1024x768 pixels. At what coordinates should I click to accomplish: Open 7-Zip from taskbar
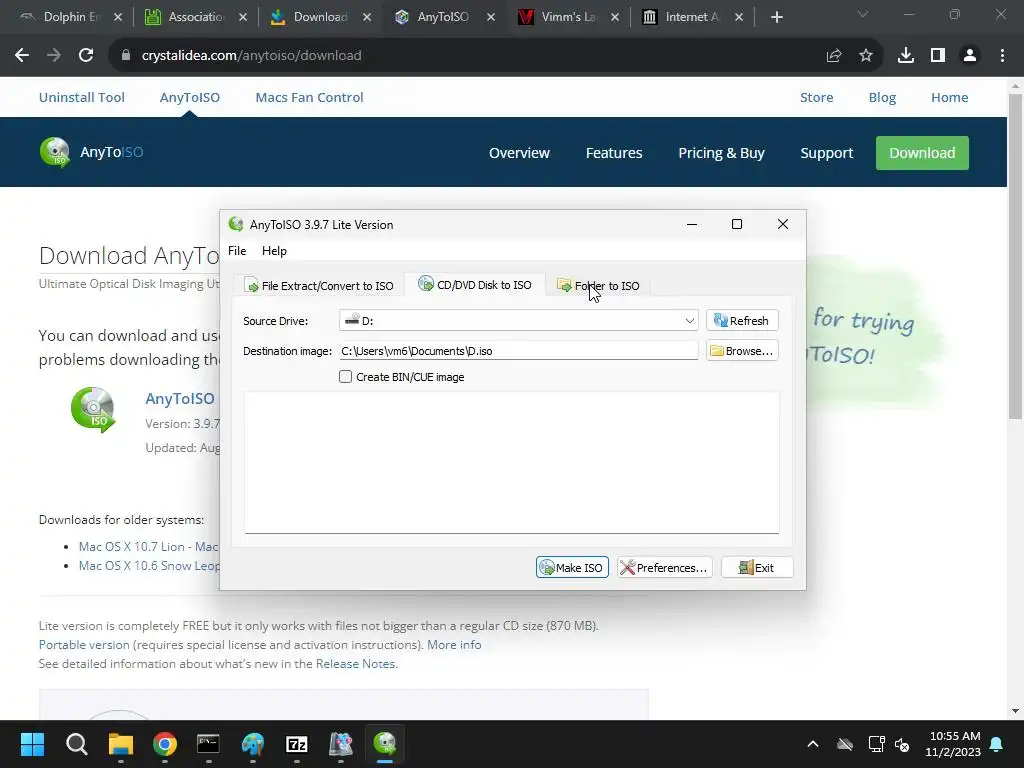[x=296, y=744]
